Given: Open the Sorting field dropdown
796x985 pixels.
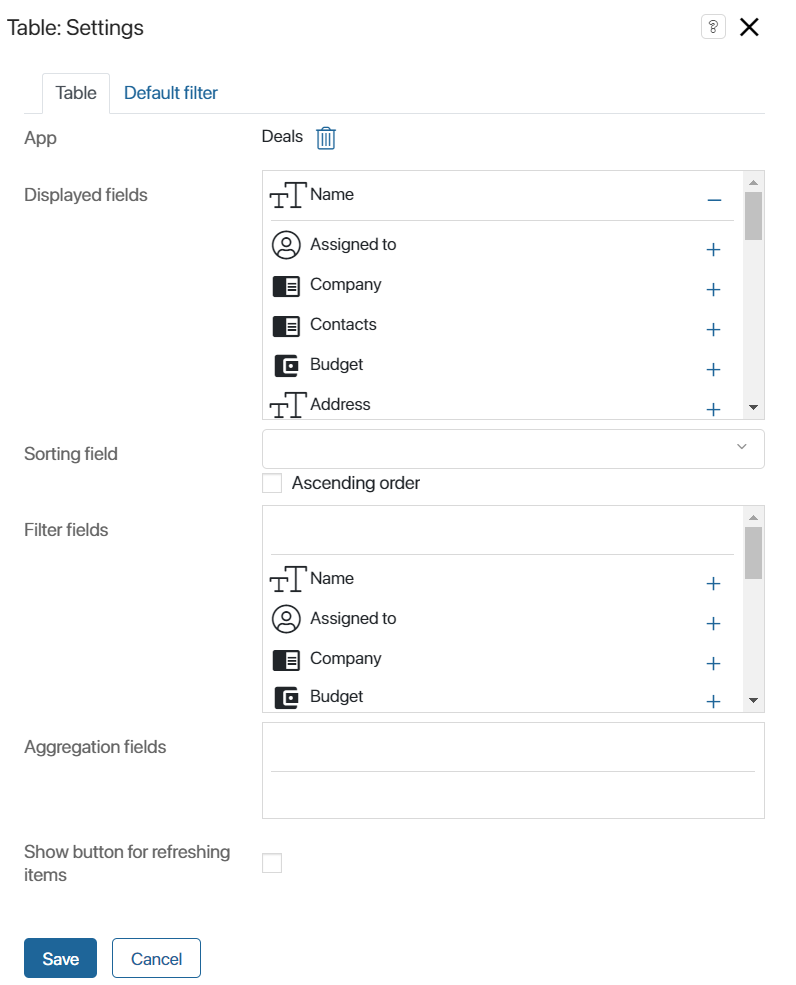Looking at the screenshot, I should point(513,449).
